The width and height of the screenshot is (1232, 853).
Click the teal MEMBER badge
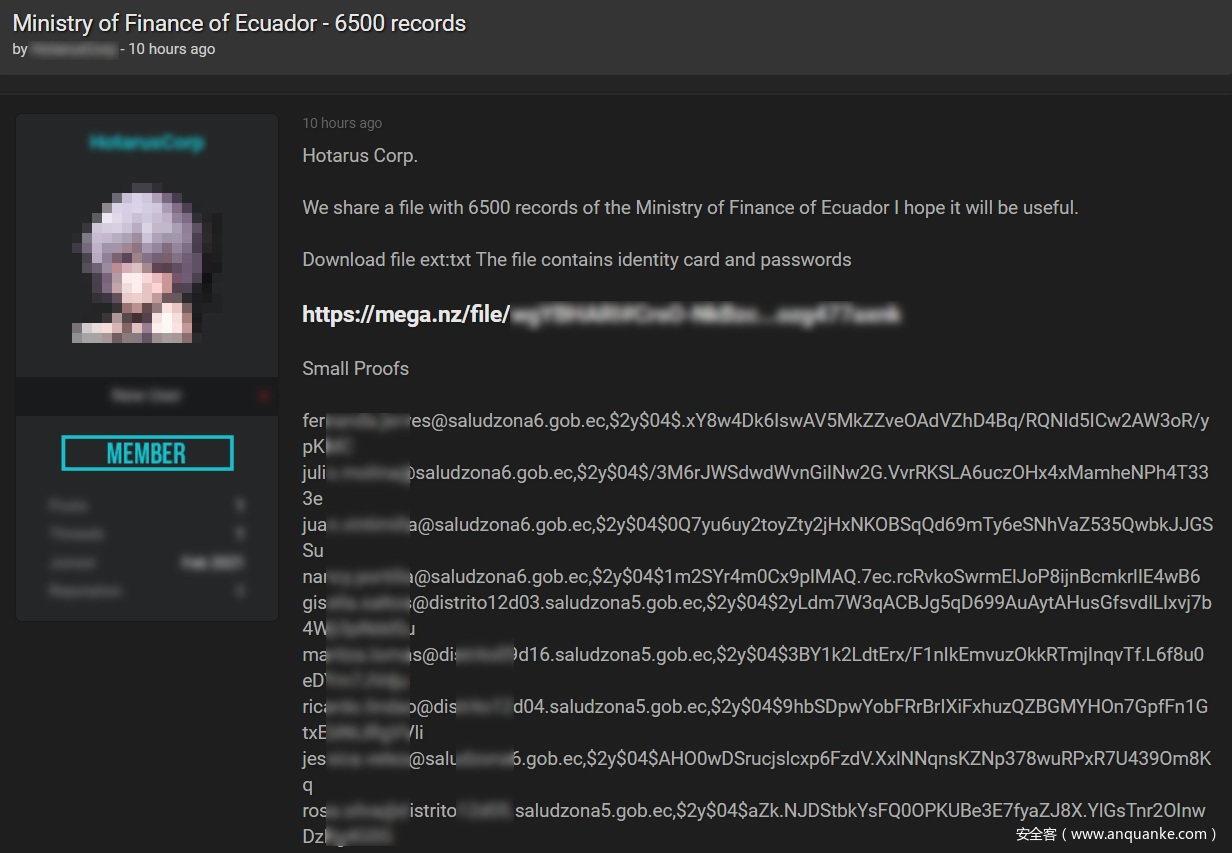(x=147, y=453)
